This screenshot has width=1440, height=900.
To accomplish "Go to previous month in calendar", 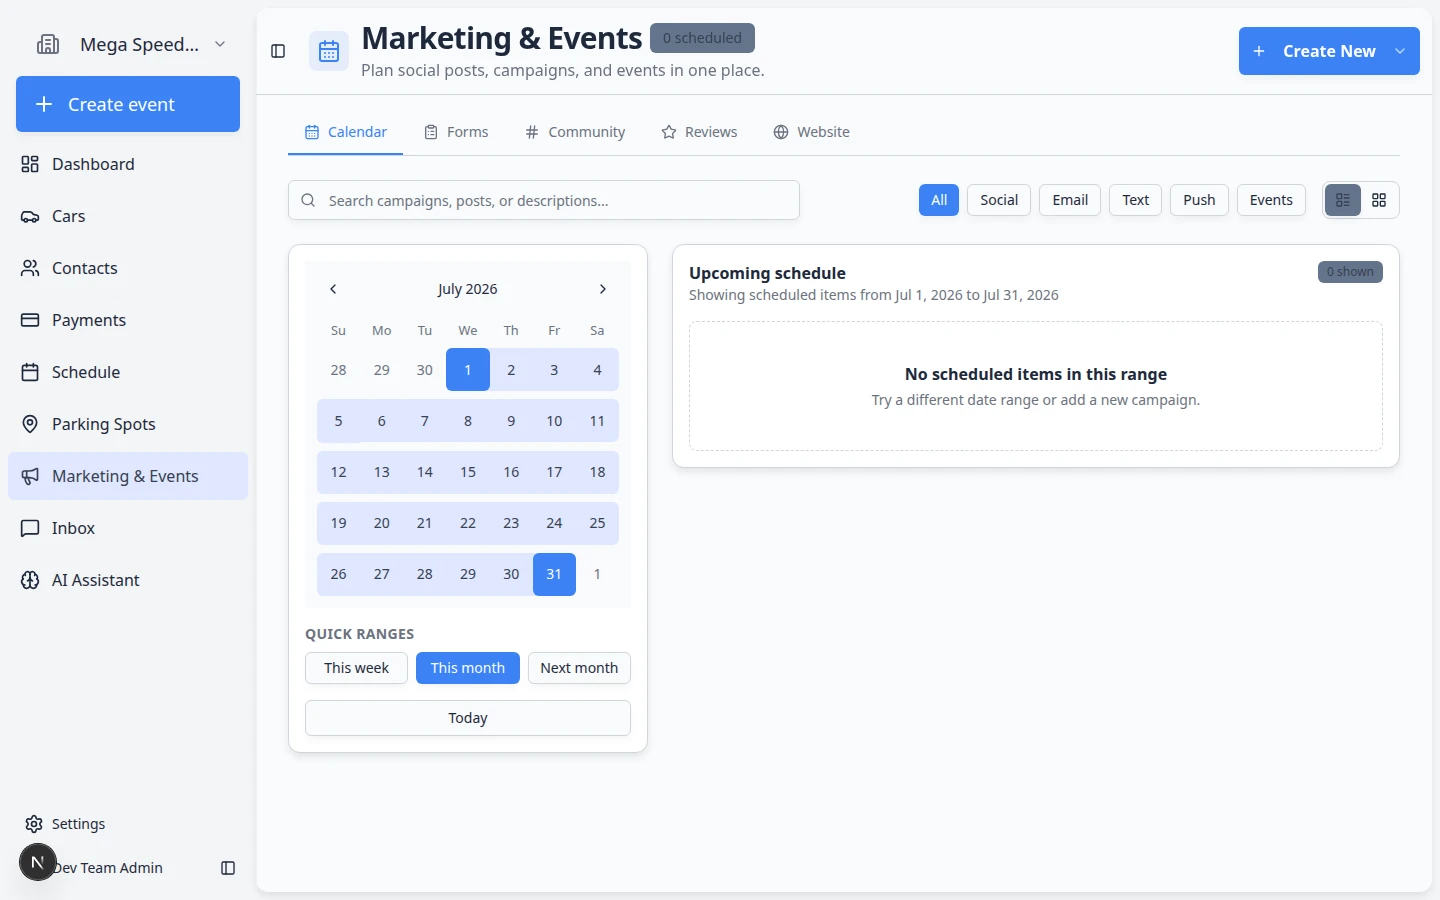I will [333, 289].
